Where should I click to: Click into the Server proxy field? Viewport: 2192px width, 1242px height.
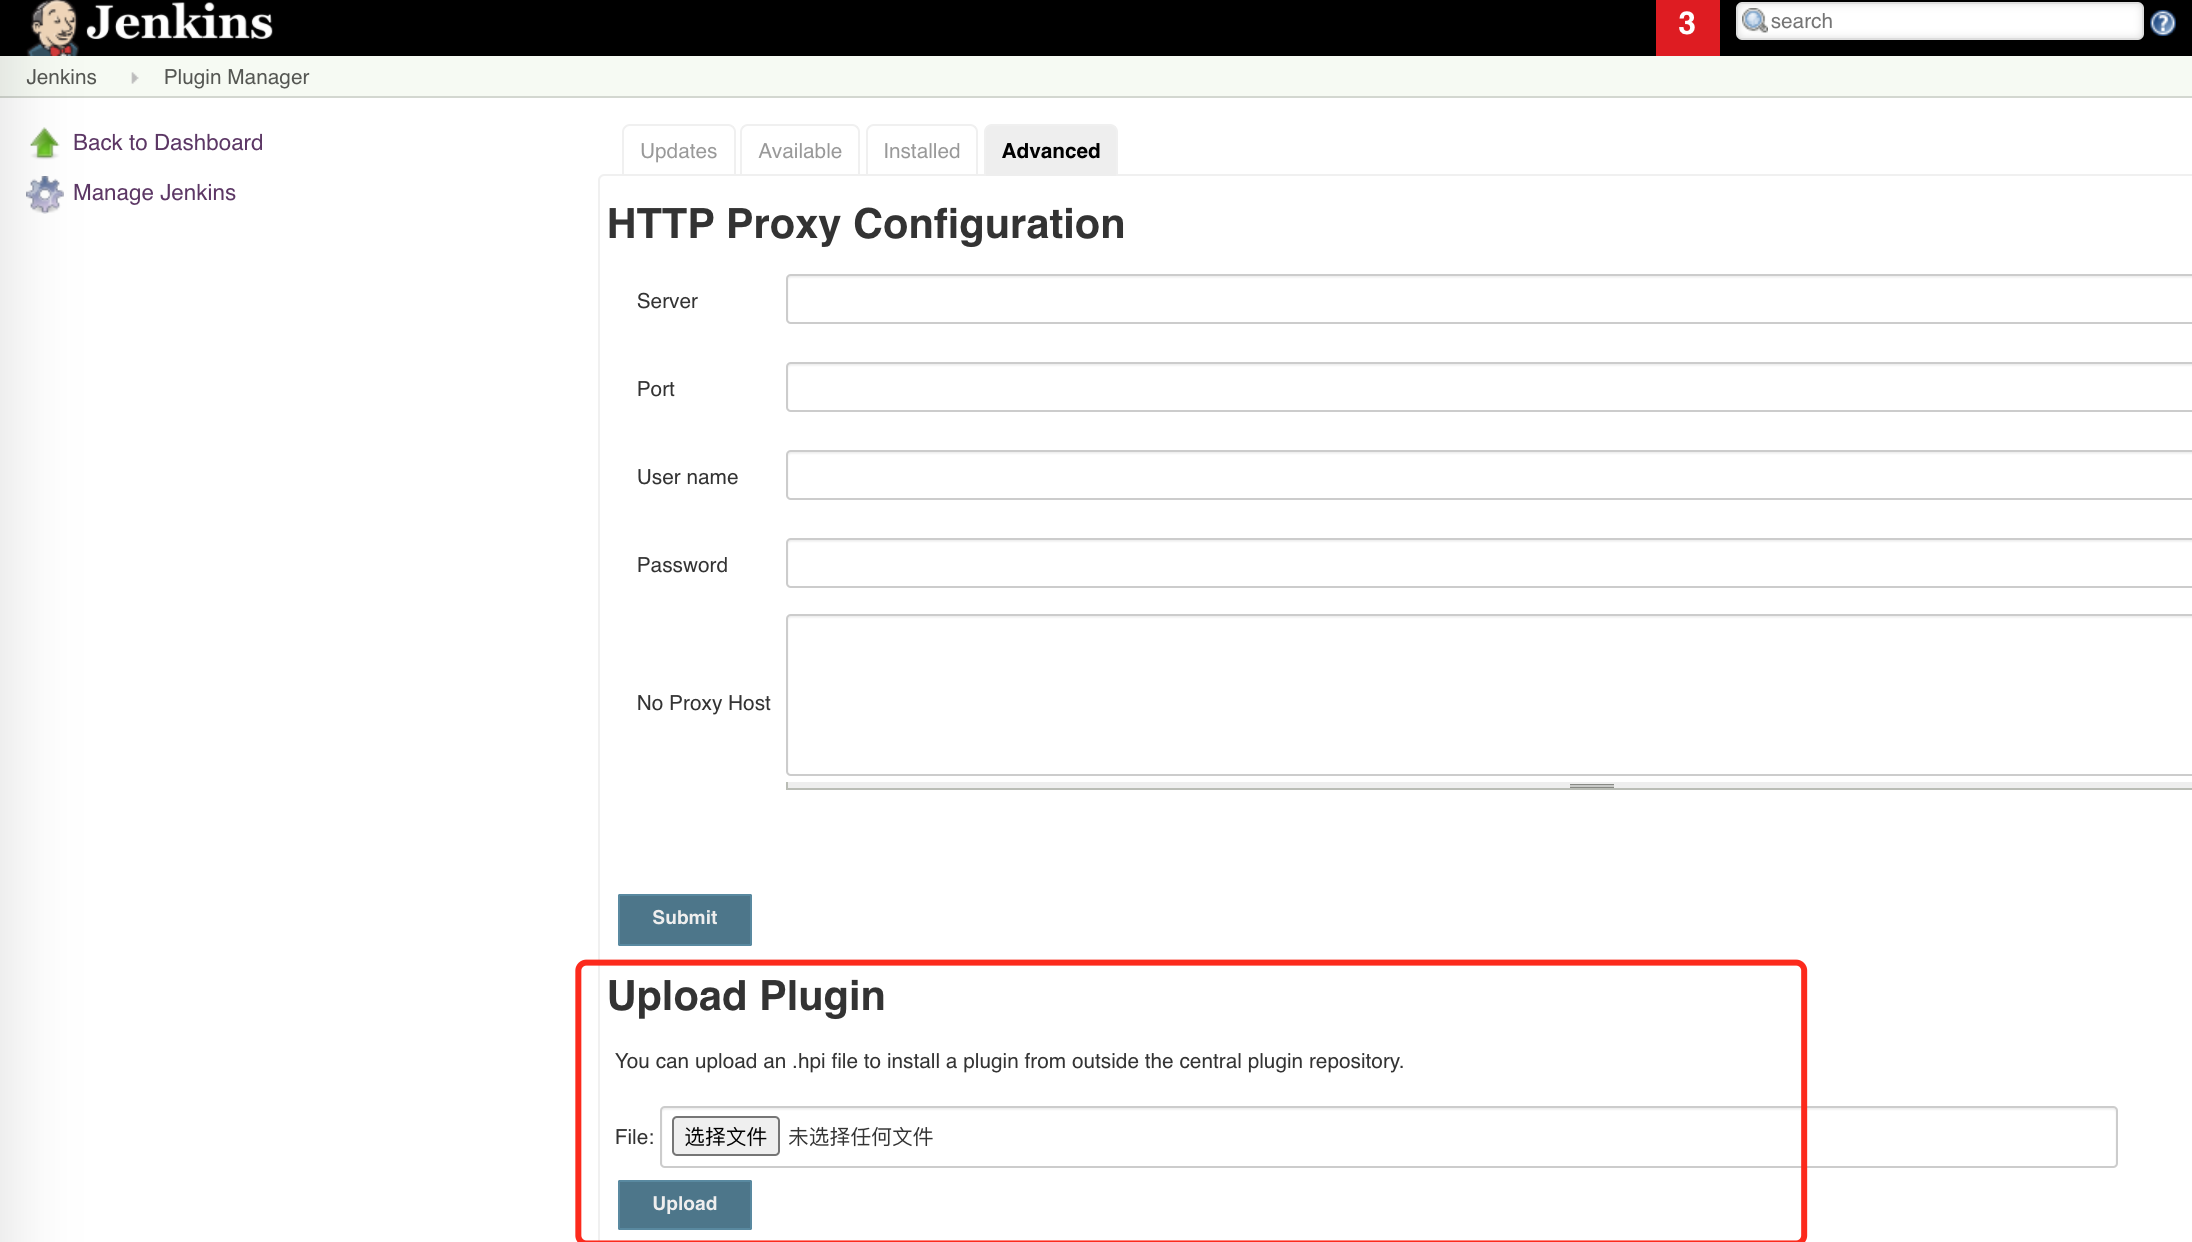click(x=1488, y=299)
